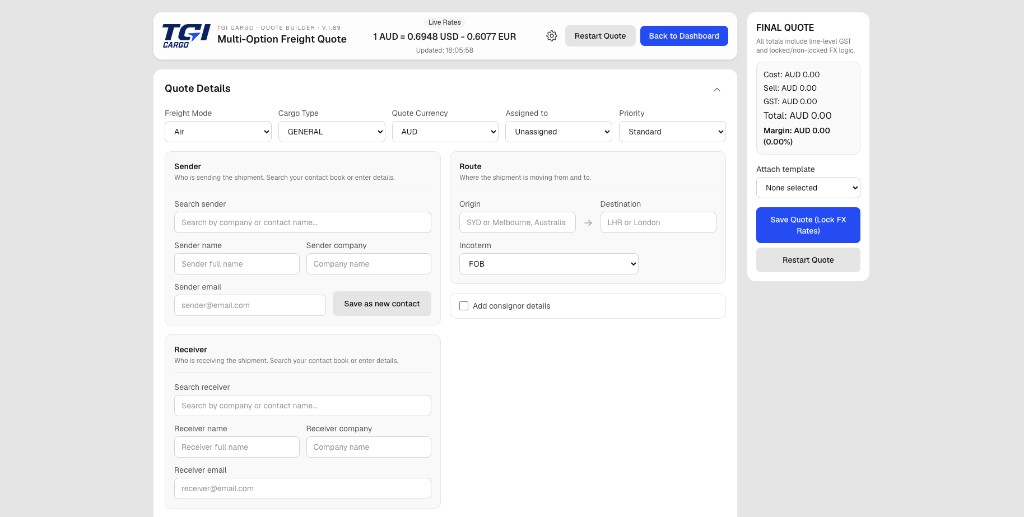Screen dimensions: 1024x517
Task: Click the Receiver section heading
Action: 191,350
